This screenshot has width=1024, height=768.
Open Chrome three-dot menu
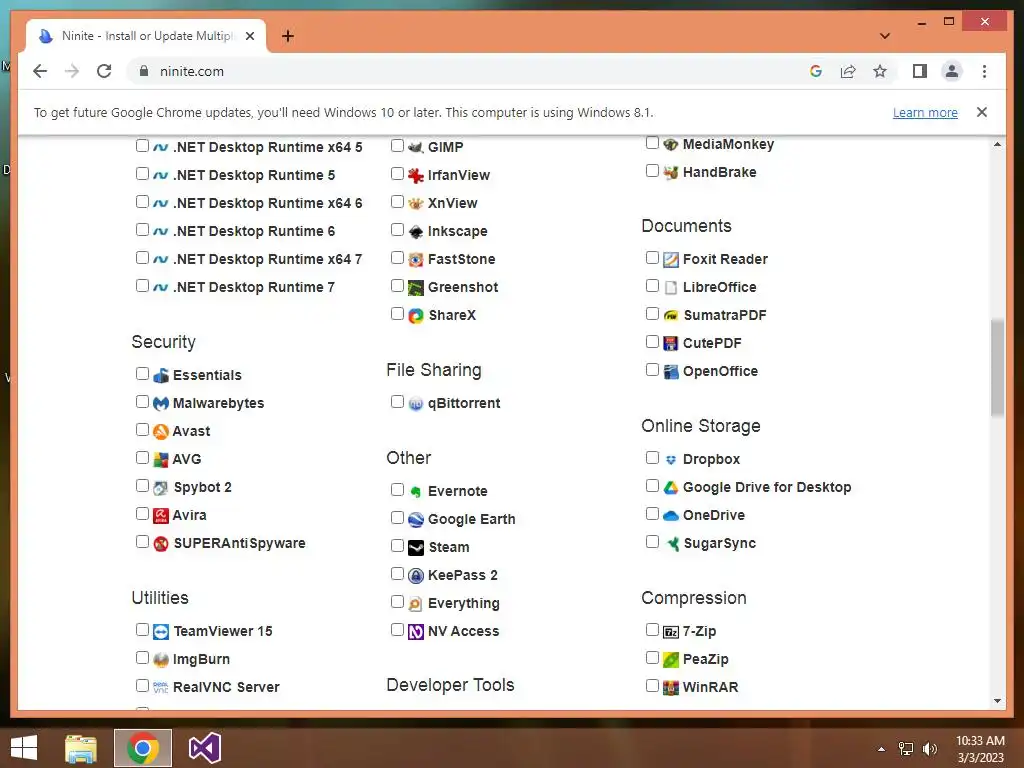click(x=984, y=71)
